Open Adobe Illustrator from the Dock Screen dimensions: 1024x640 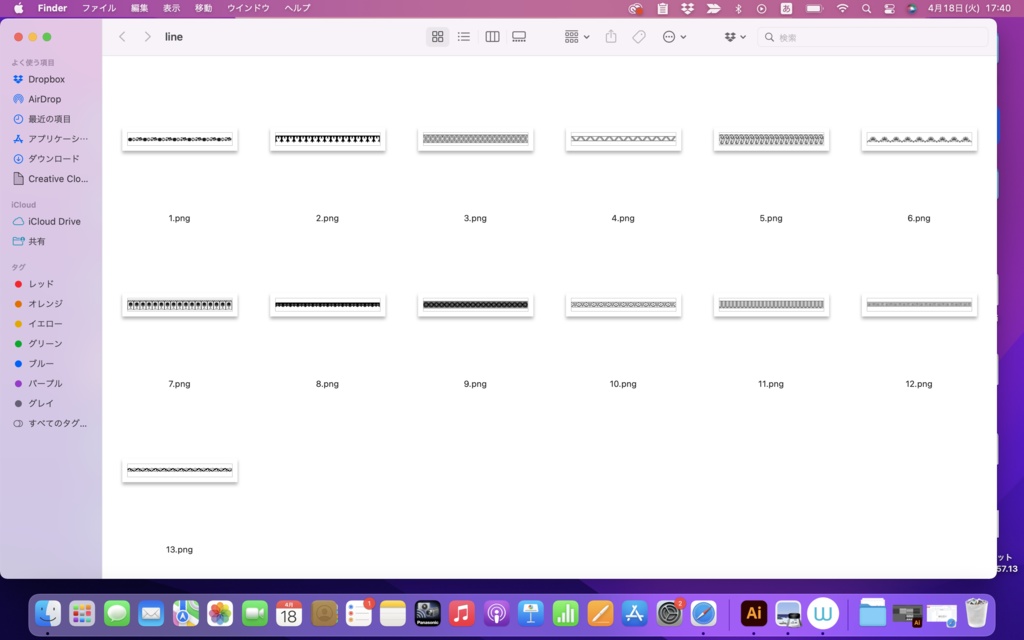(x=753, y=613)
